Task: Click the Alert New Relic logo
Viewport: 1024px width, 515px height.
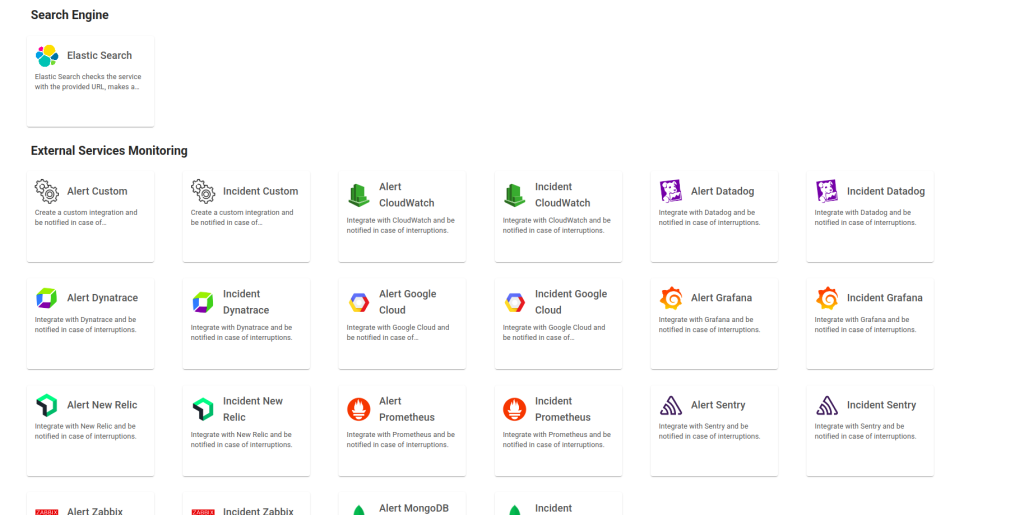Action: pyautogui.click(x=47, y=405)
